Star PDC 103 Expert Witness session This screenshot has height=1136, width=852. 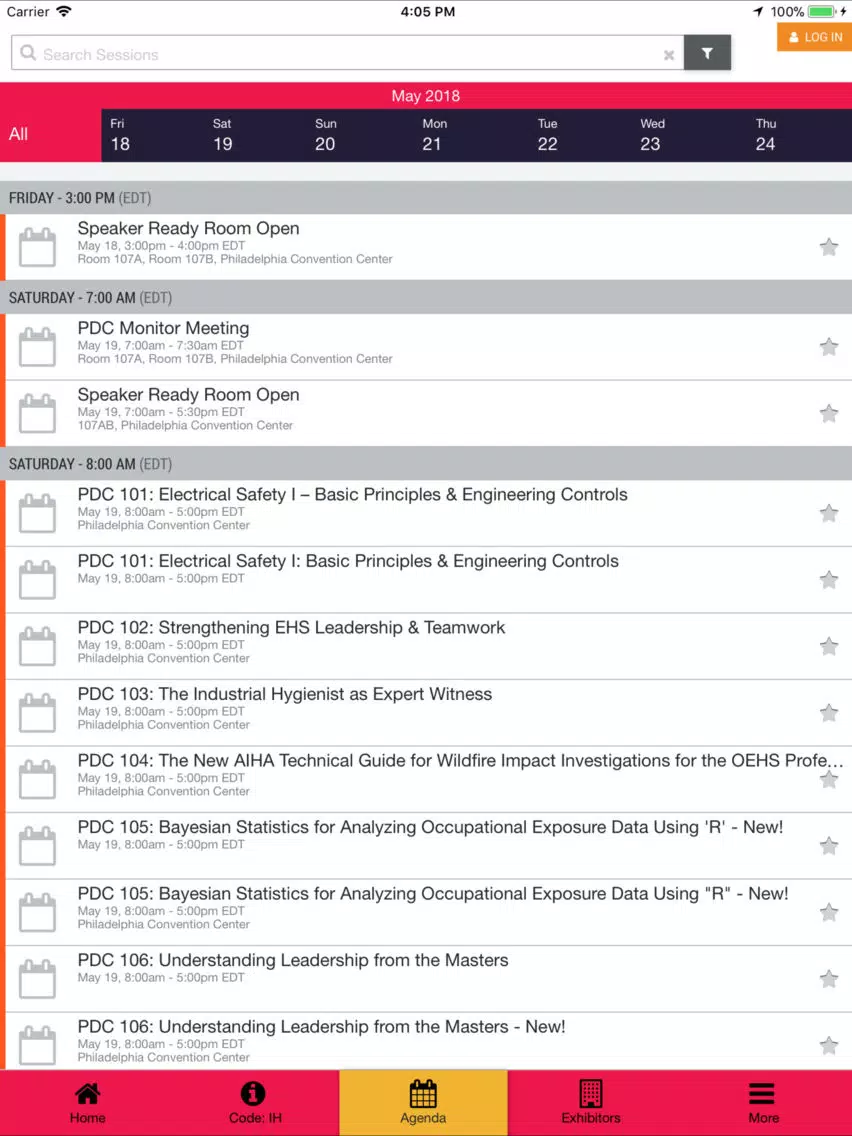point(829,713)
